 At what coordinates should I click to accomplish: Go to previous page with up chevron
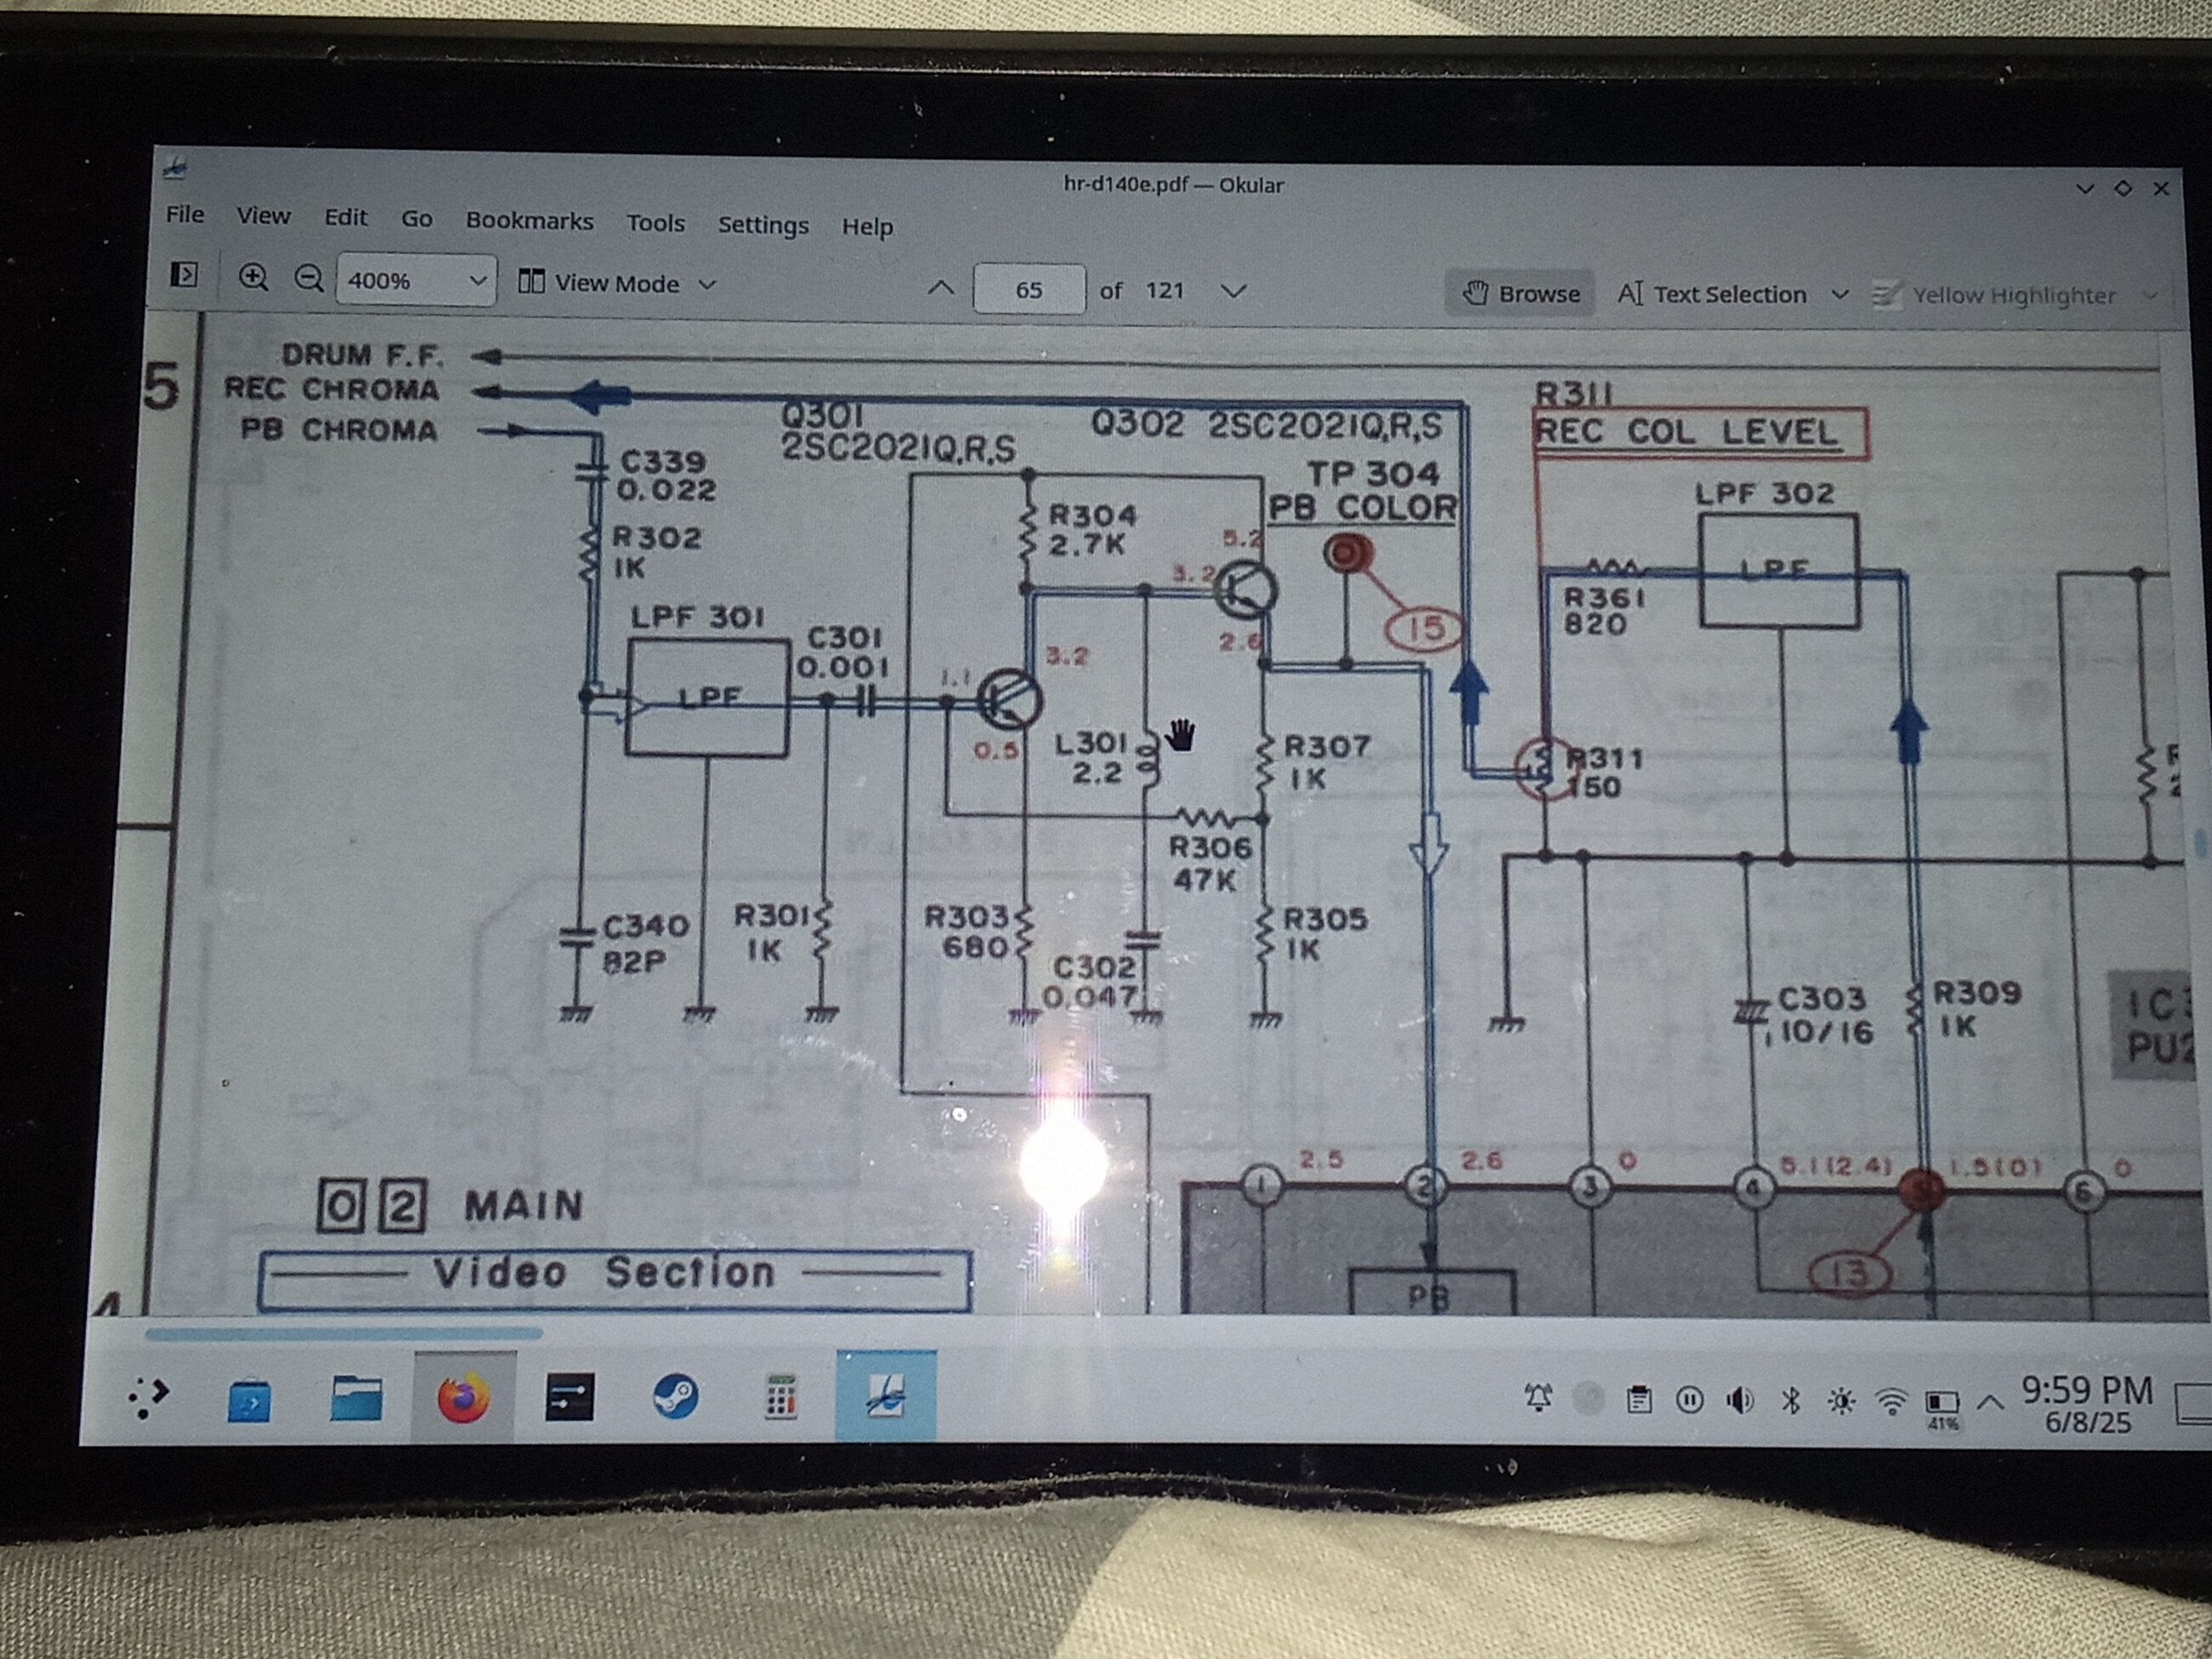pos(940,289)
